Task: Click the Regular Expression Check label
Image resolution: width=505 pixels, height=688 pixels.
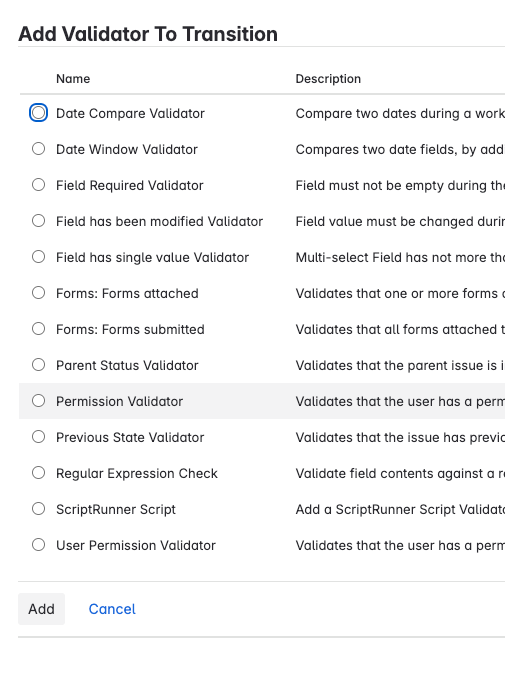Action: click(137, 473)
